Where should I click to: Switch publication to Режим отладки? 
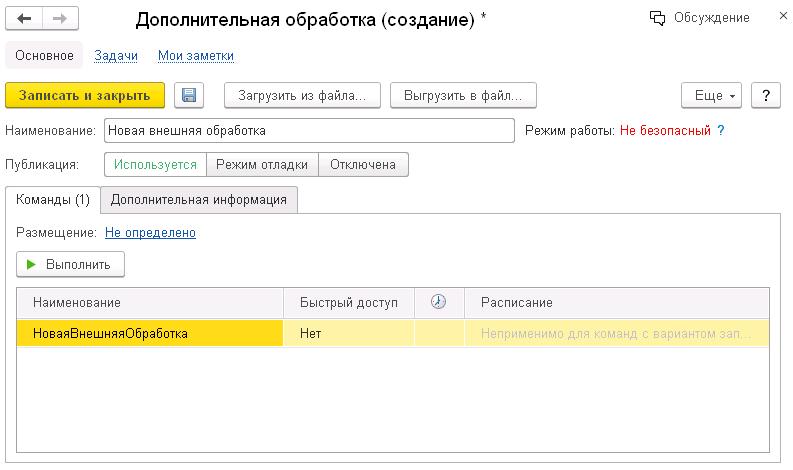tap(262, 164)
